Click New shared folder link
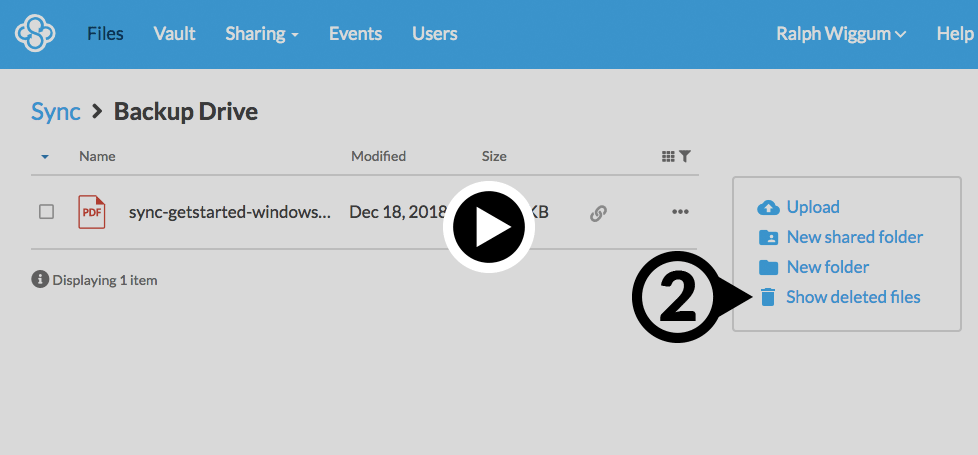978x455 pixels. pyautogui.click(x=854, y=237)
